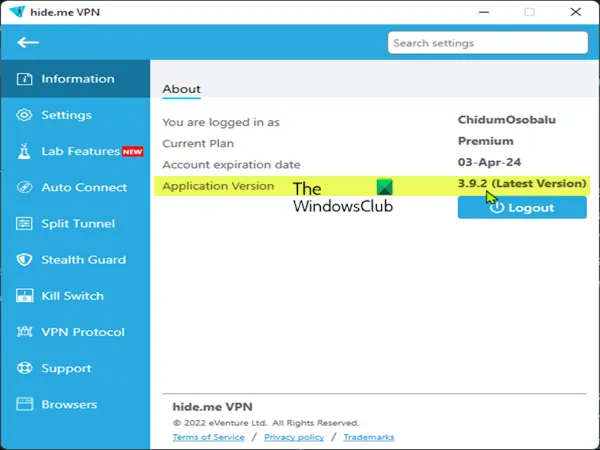This screenshot has width=600, height=450.
Task: Minimize the hide.me VPN window
Action: tap(484, 12)
